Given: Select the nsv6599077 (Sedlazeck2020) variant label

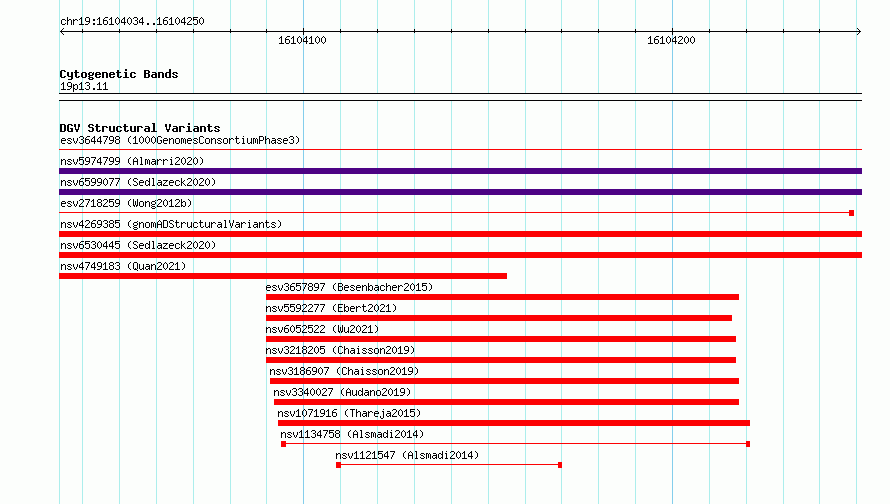Looking at the screenshot, I should [x=138, y=182].
